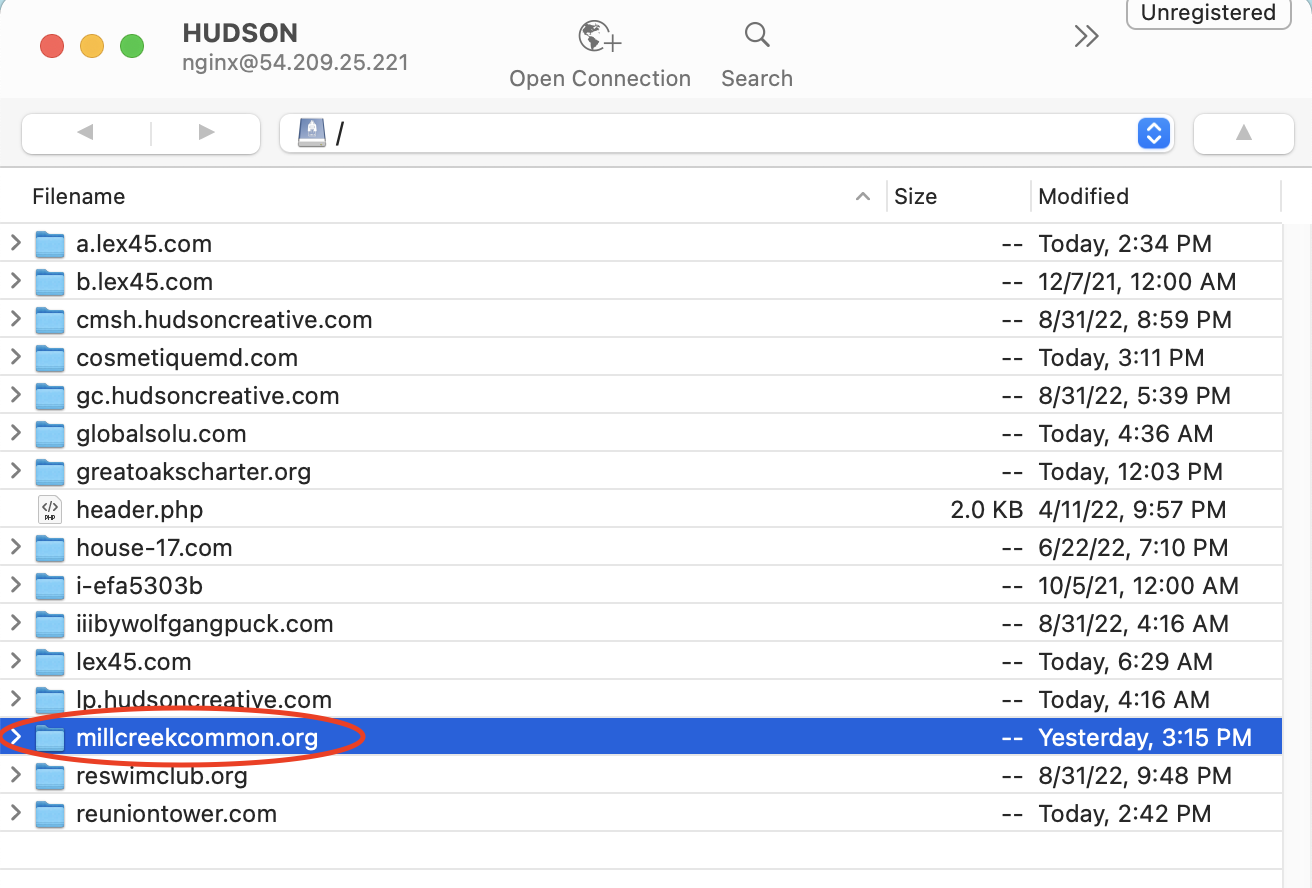
Task: Expand the house-17.com folder
Action: (x=15, y=547)
